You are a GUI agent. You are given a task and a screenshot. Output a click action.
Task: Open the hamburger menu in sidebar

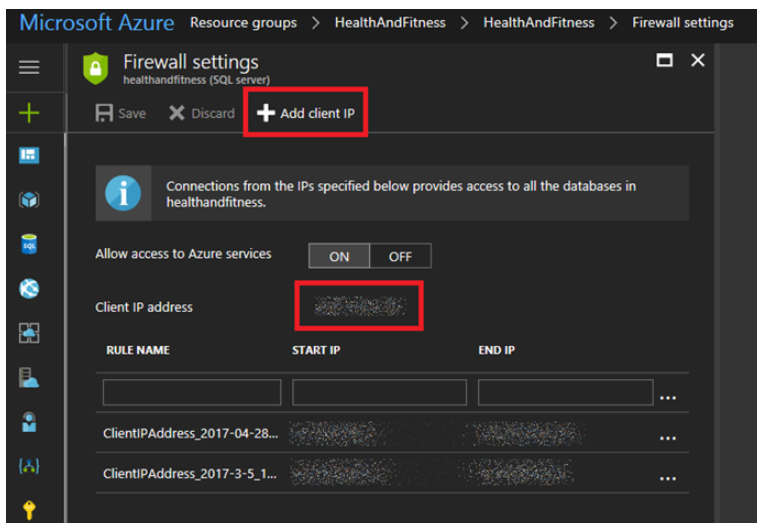(29, 67)
